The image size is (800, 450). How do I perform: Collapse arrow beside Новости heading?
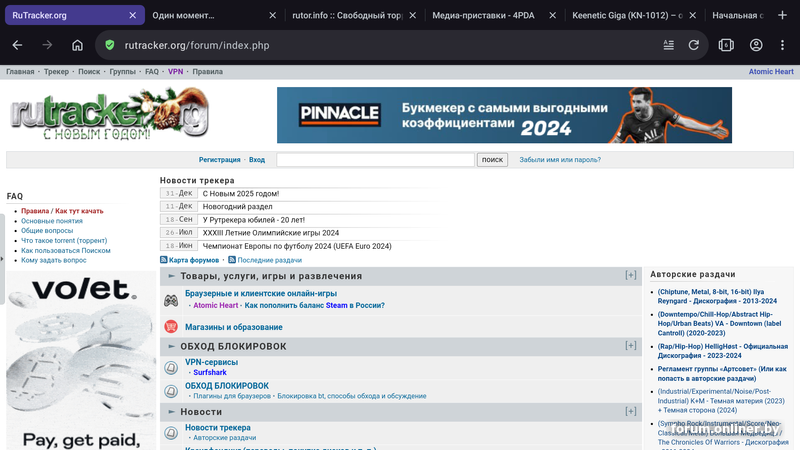[x=171, y=412]
